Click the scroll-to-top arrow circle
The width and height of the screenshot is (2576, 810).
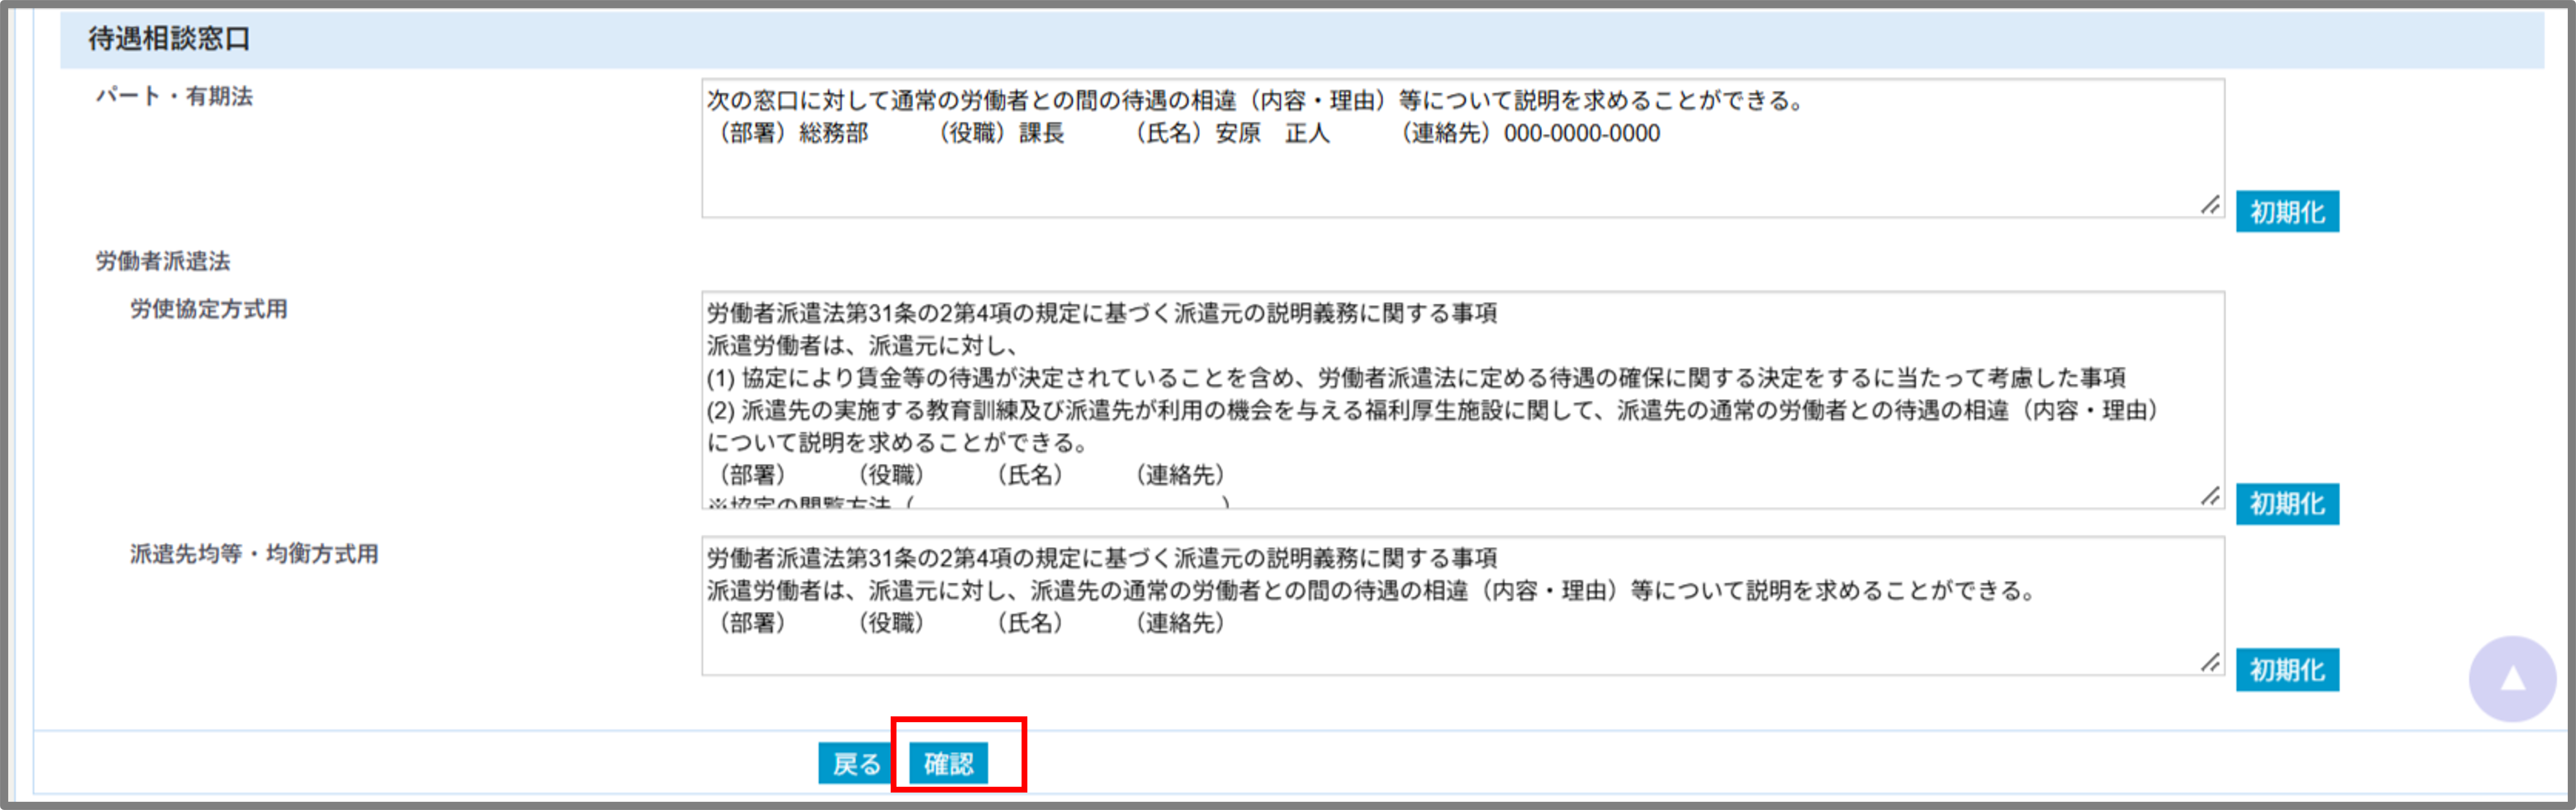(2512, 679)
